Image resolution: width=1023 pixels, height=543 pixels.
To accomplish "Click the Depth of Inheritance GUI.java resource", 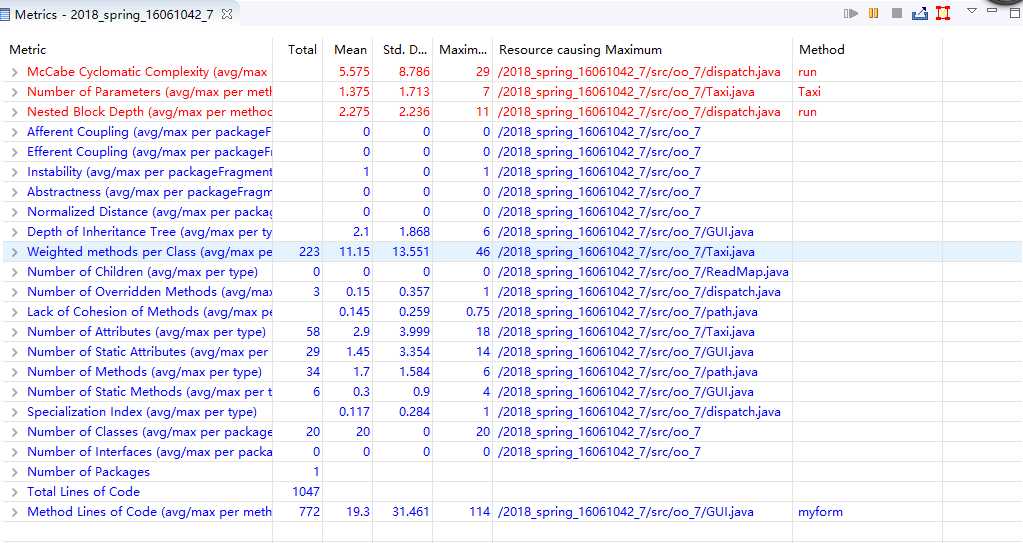I will pos(626,232).
